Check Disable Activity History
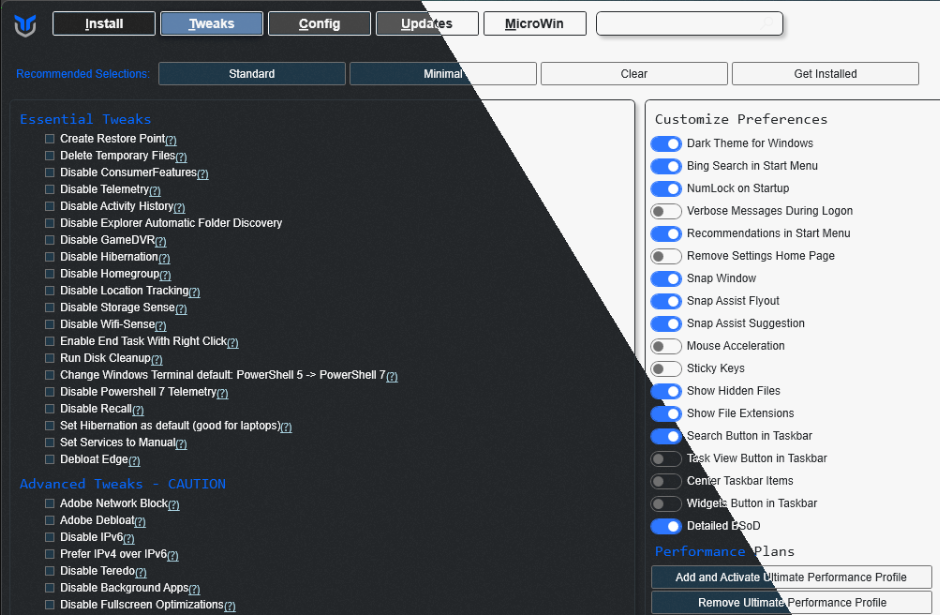Screen dimensions: 940x615 pos(50,206)
